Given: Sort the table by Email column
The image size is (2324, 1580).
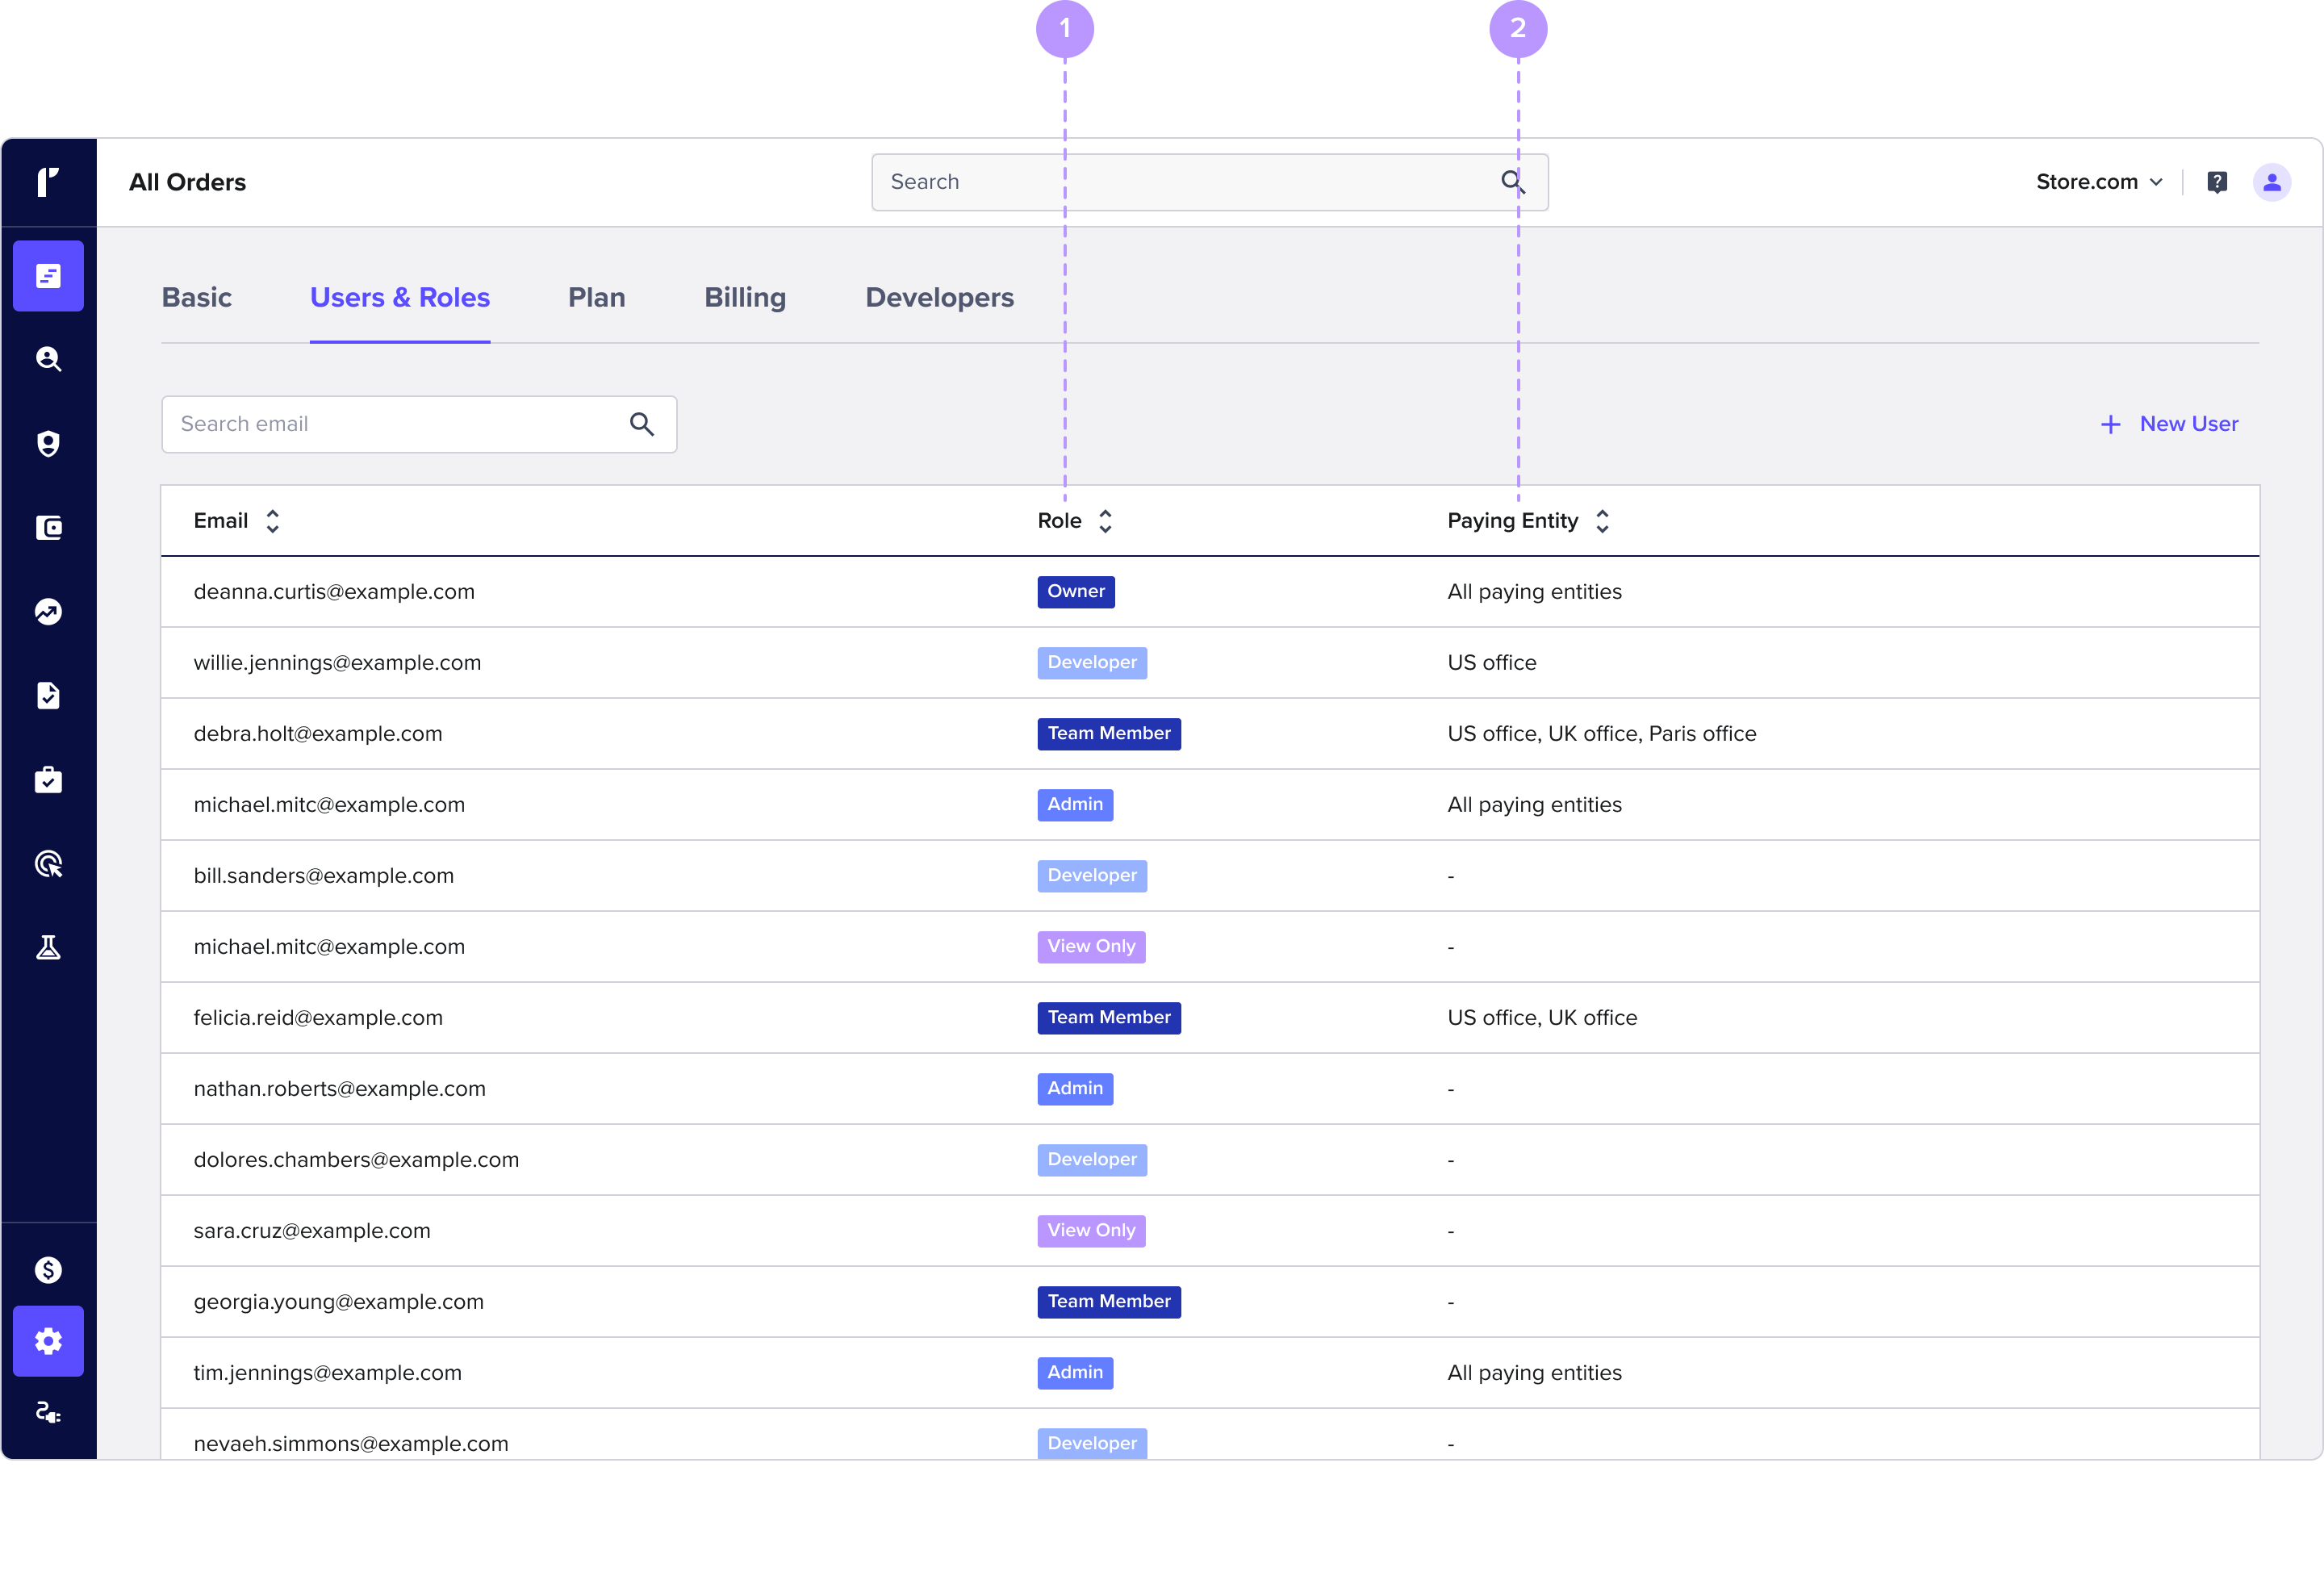Looking at the screenshot, I should pyautogui.click(x=272, y=521).
